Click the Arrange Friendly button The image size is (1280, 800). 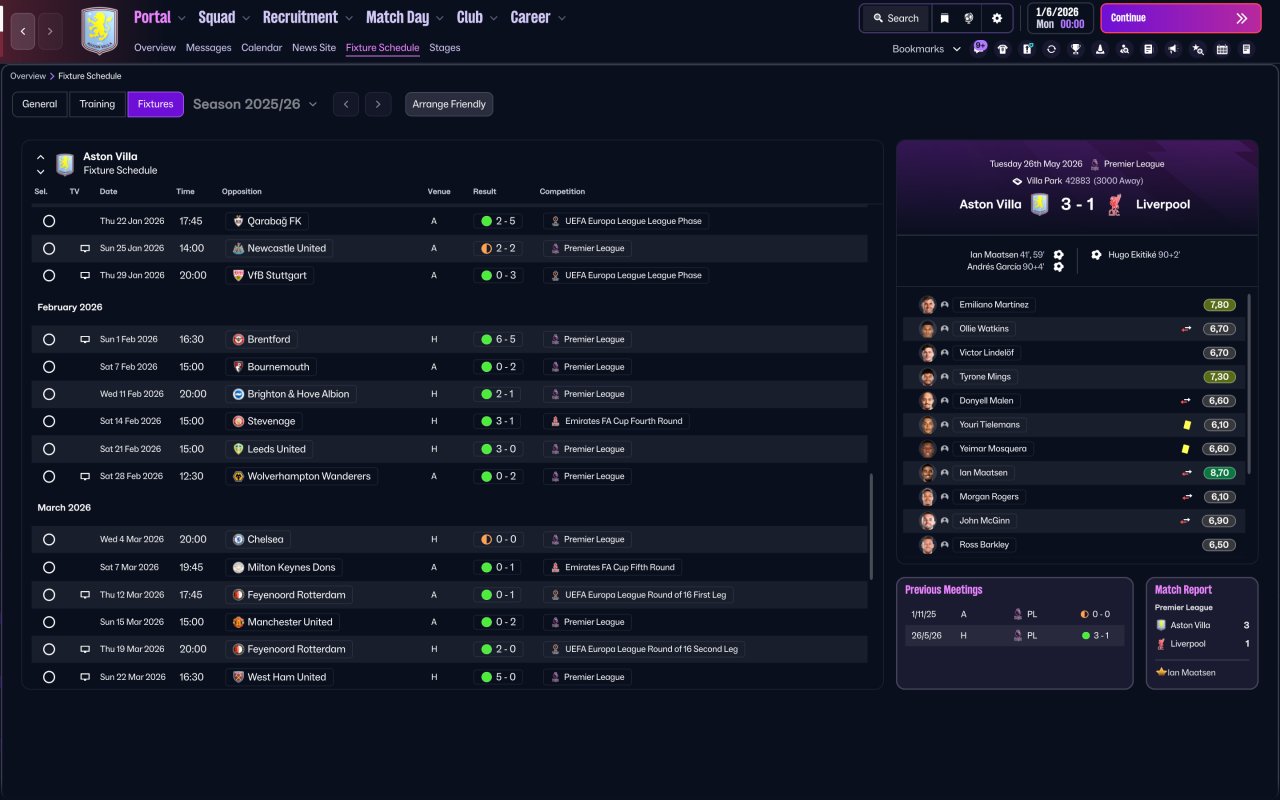coord(449,104)
